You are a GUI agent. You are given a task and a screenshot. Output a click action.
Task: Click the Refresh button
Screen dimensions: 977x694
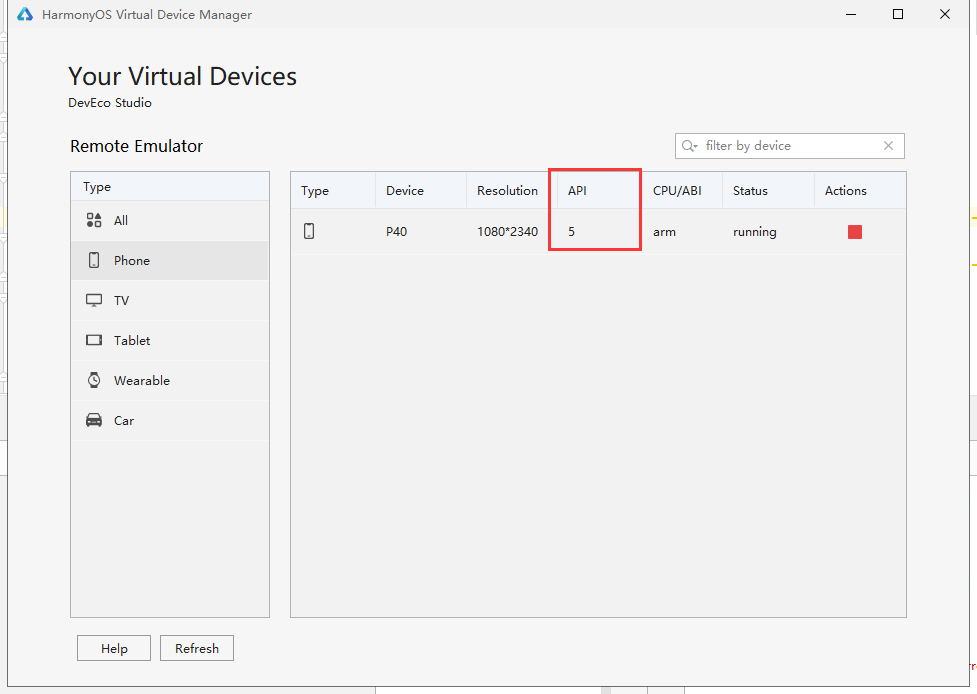click(196, 648)
